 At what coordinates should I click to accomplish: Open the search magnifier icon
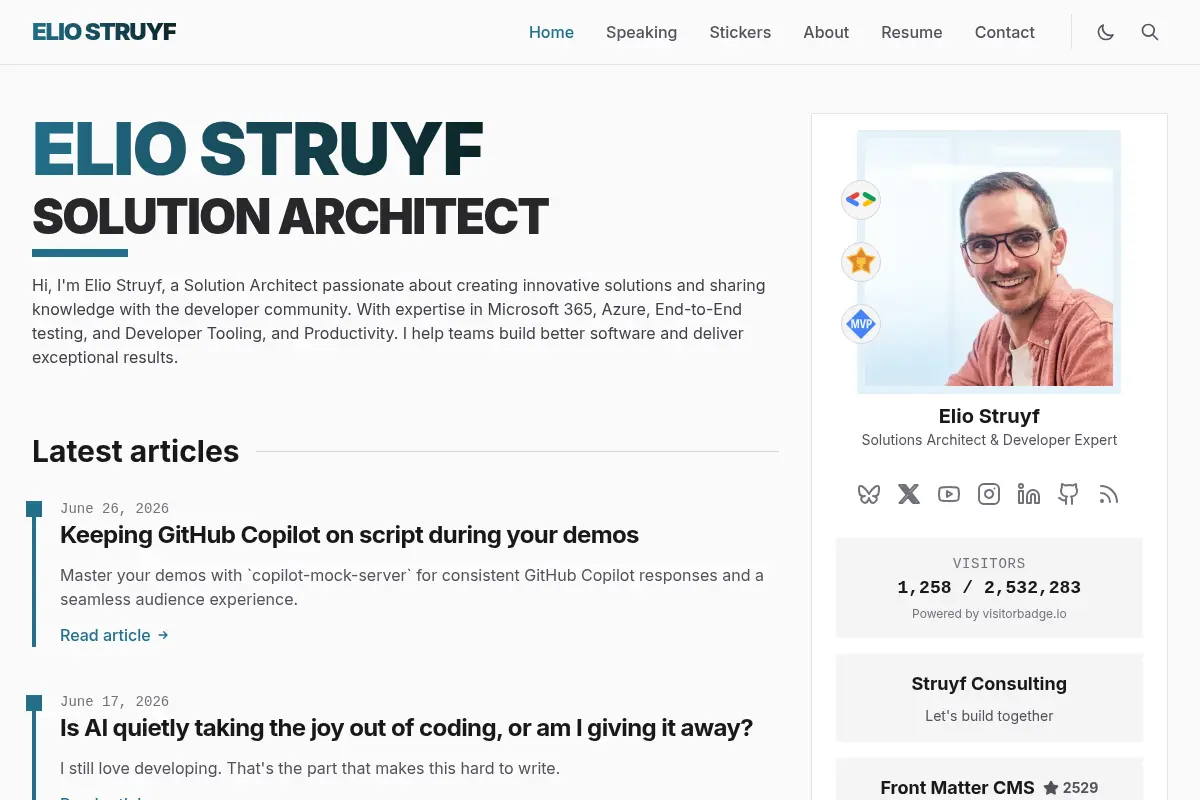(1150, 32)
